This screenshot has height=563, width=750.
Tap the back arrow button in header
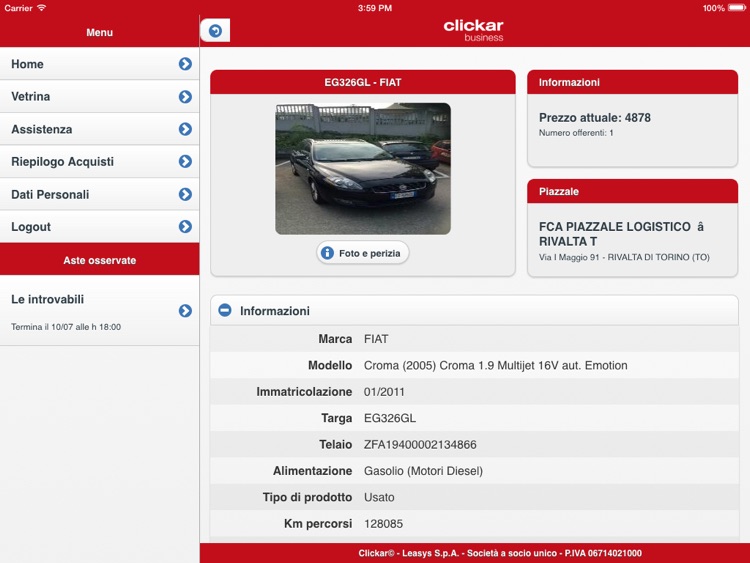coord(215,31)
